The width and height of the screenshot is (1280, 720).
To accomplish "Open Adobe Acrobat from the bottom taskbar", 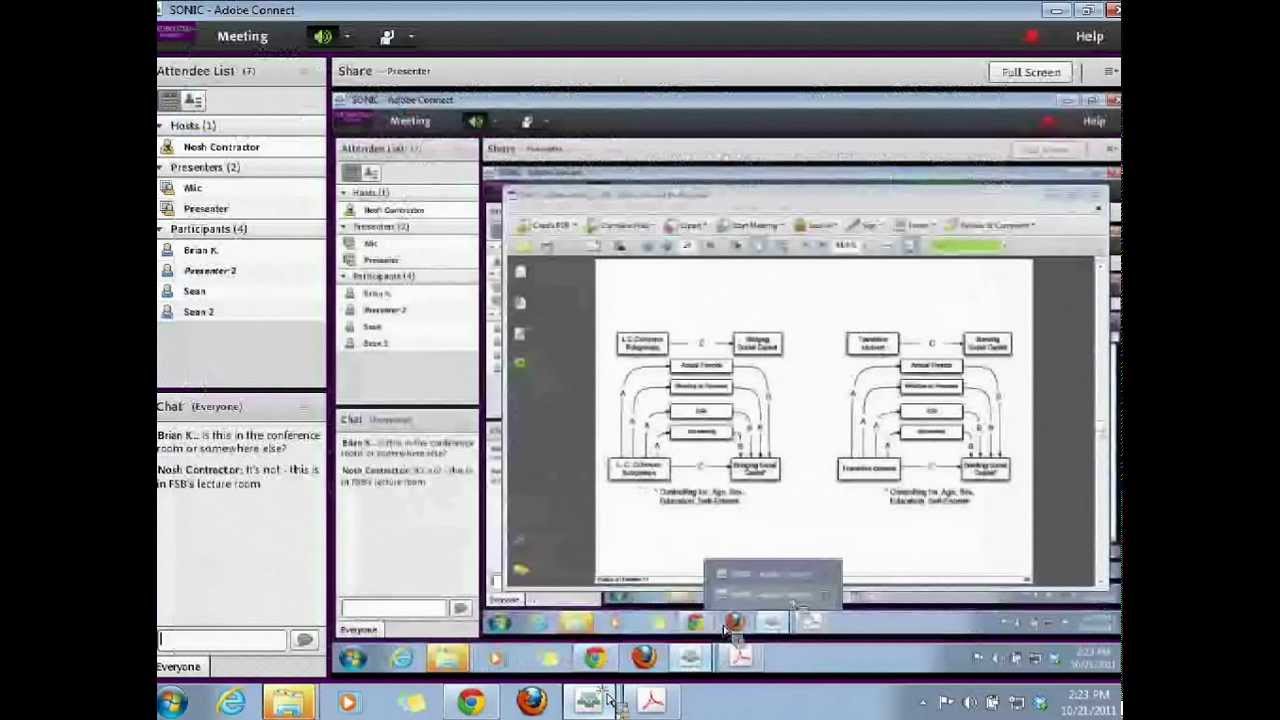I will click(651, 702).
